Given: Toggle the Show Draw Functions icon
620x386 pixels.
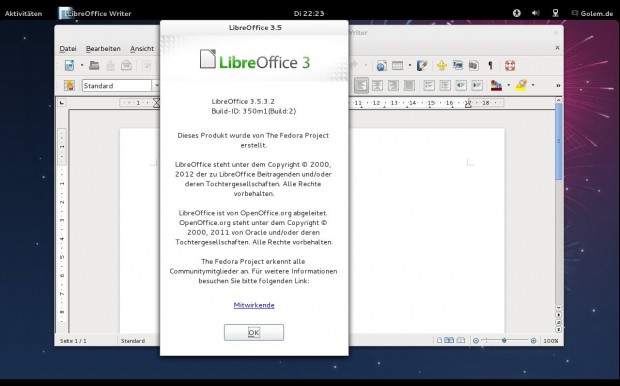Looking at the screenshot, I should pyautogui.click(x=422, y=66).
